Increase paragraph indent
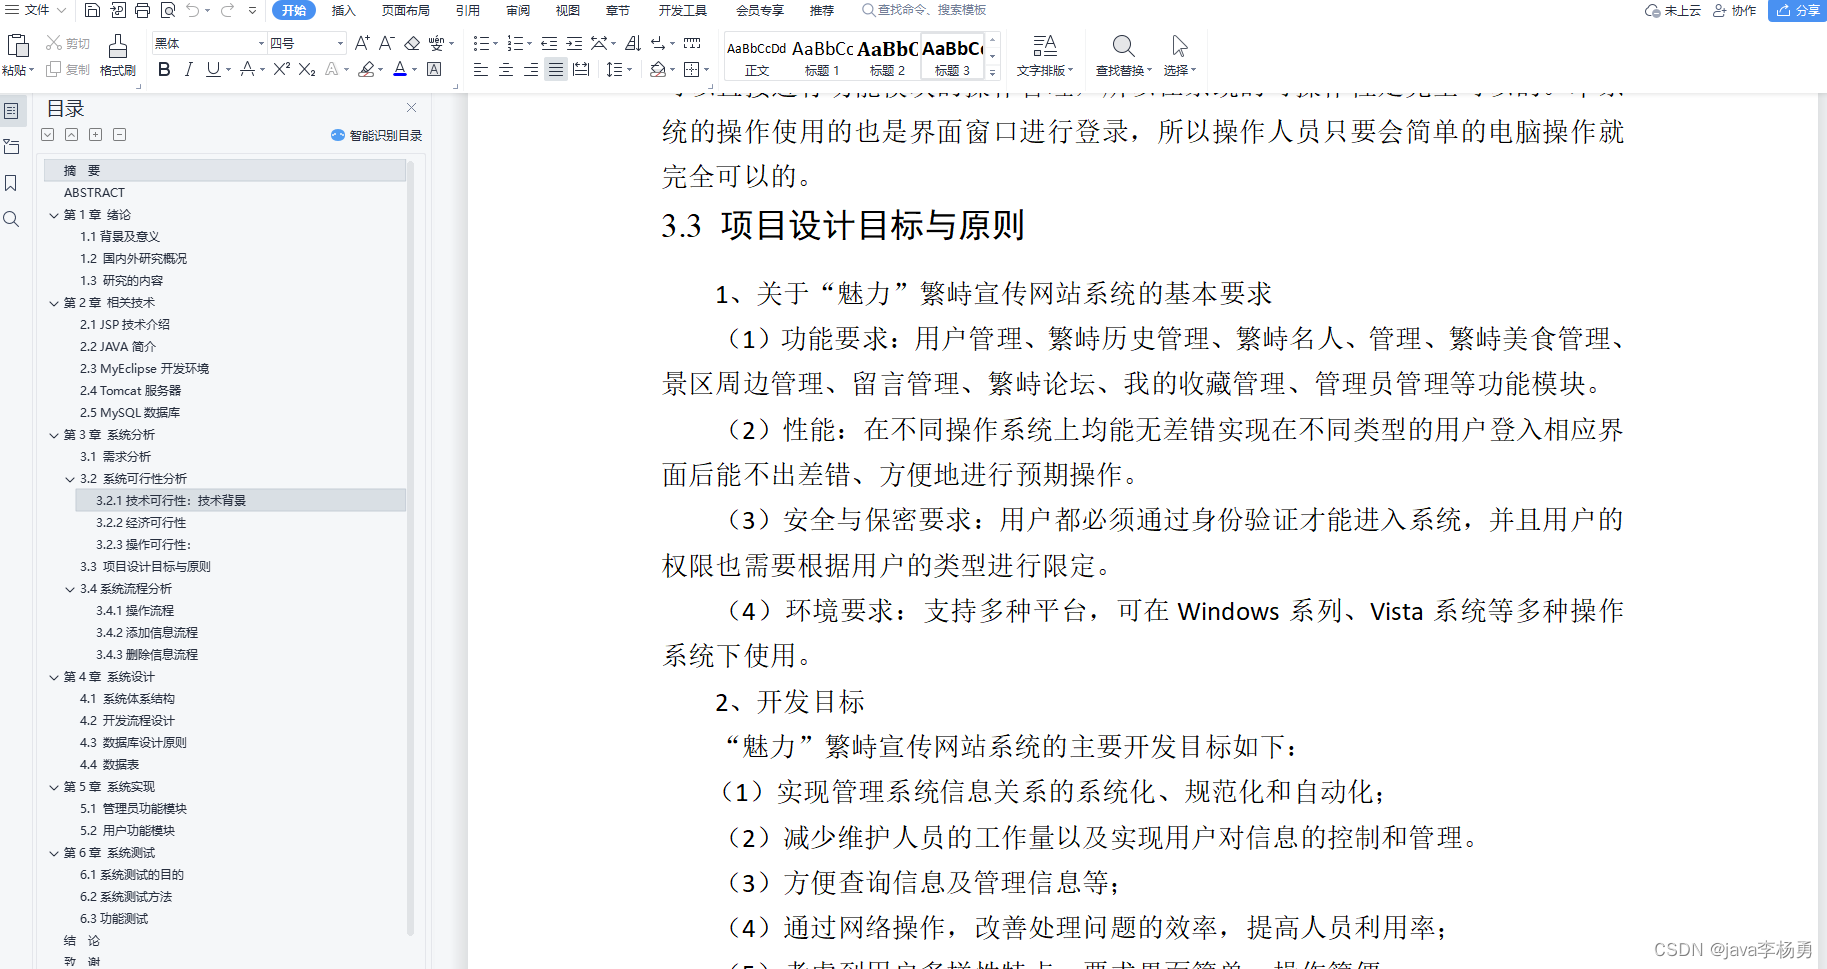This screenshot has width=1827, height=969. point(574,43)
